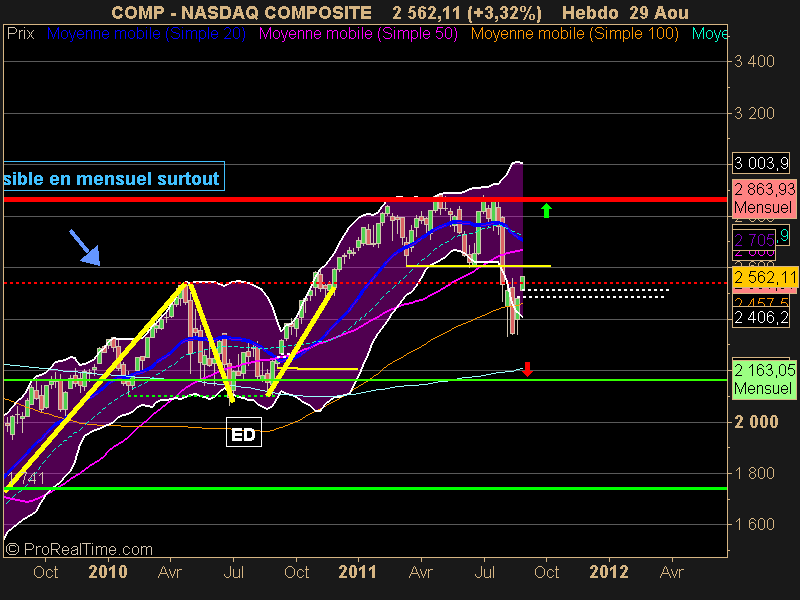Select Moyenne mobile (Simple 20) legend entry

pyautogui.click(x=146, y=34)
